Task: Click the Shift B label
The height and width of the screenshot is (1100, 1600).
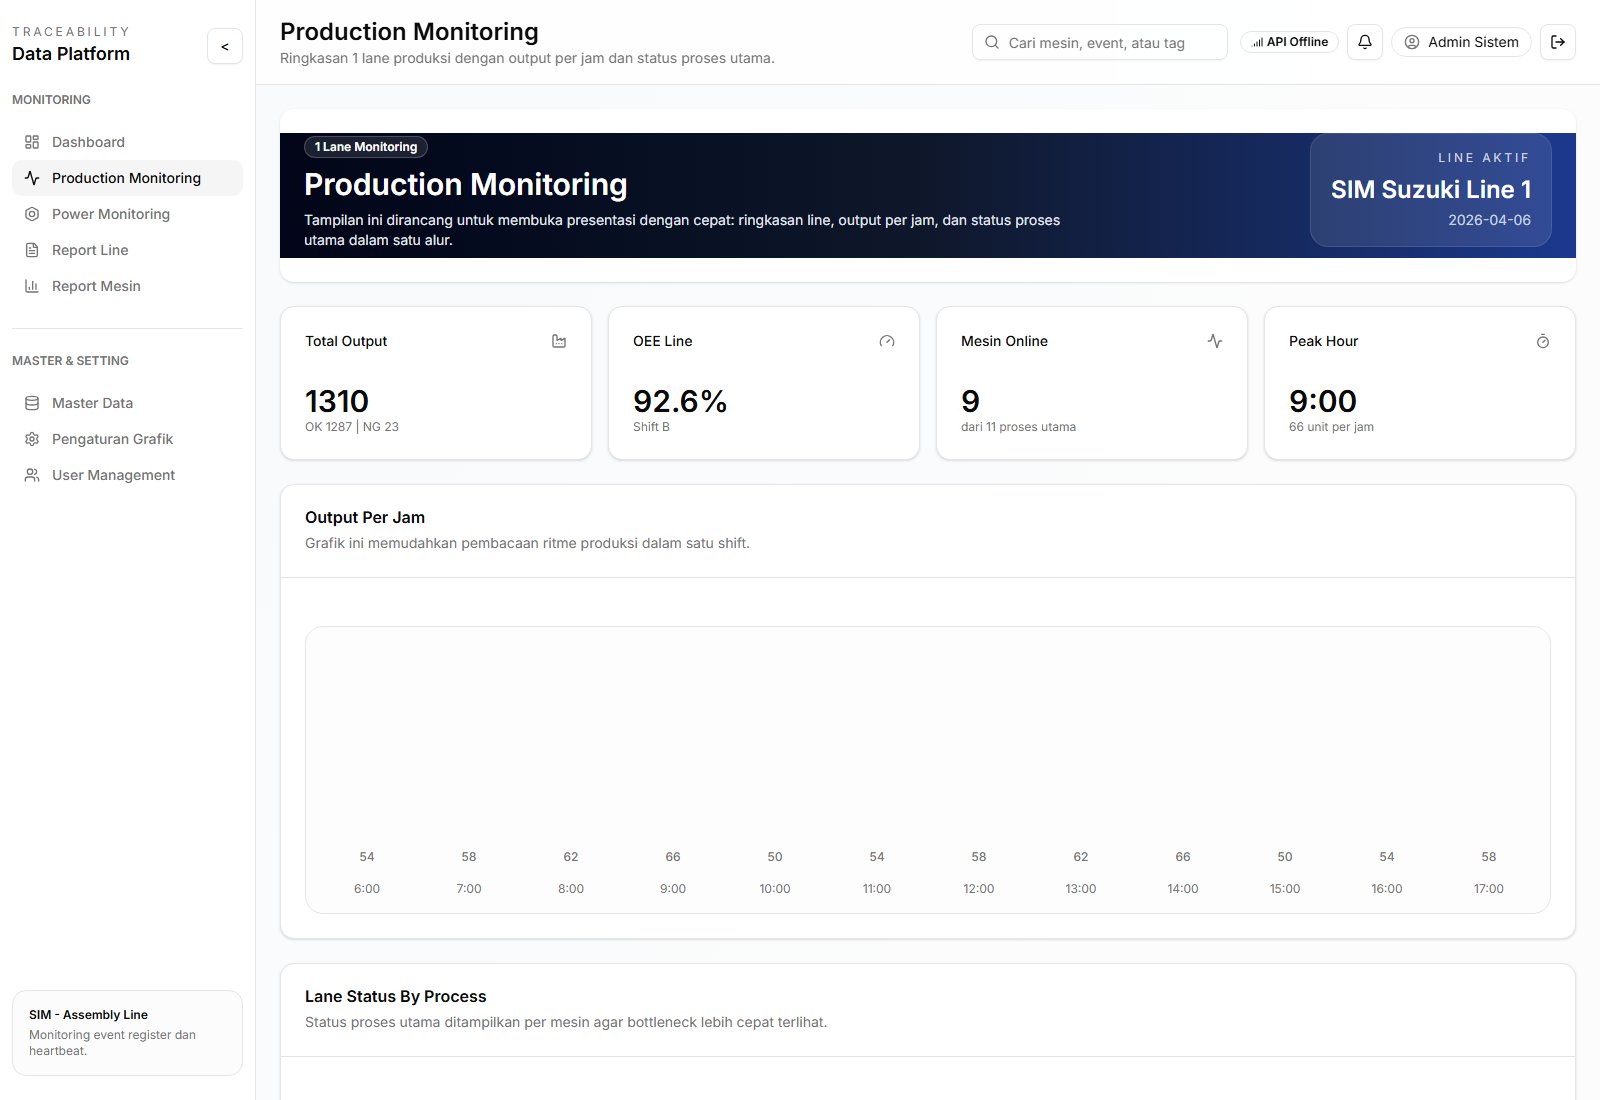Action: 651,427
